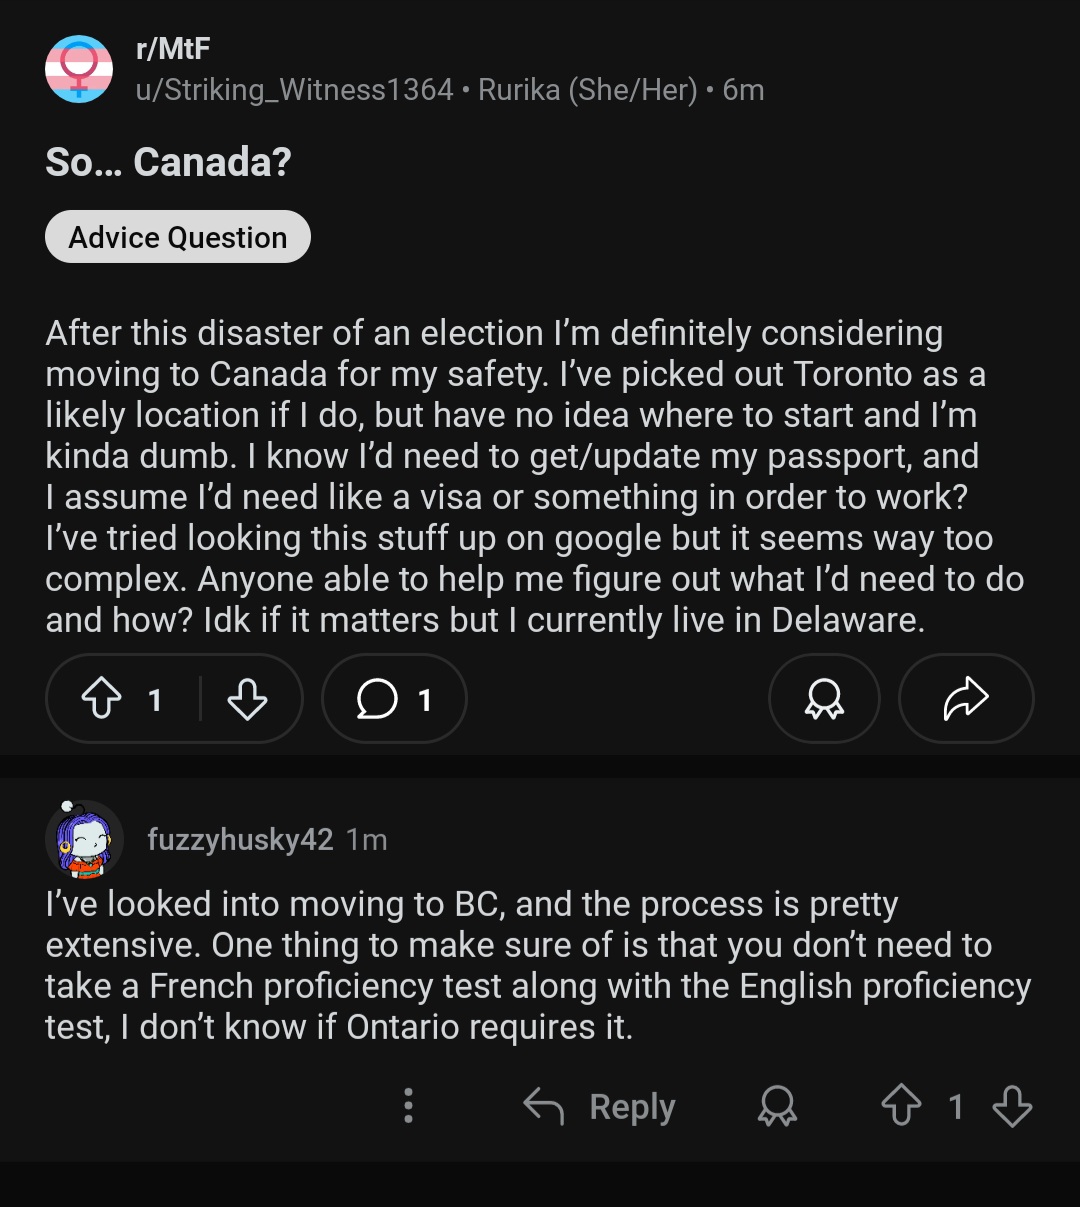Share the post with the arrow icon
The height and width of the screenshot is (1207, 1080).
pos(966,699)
